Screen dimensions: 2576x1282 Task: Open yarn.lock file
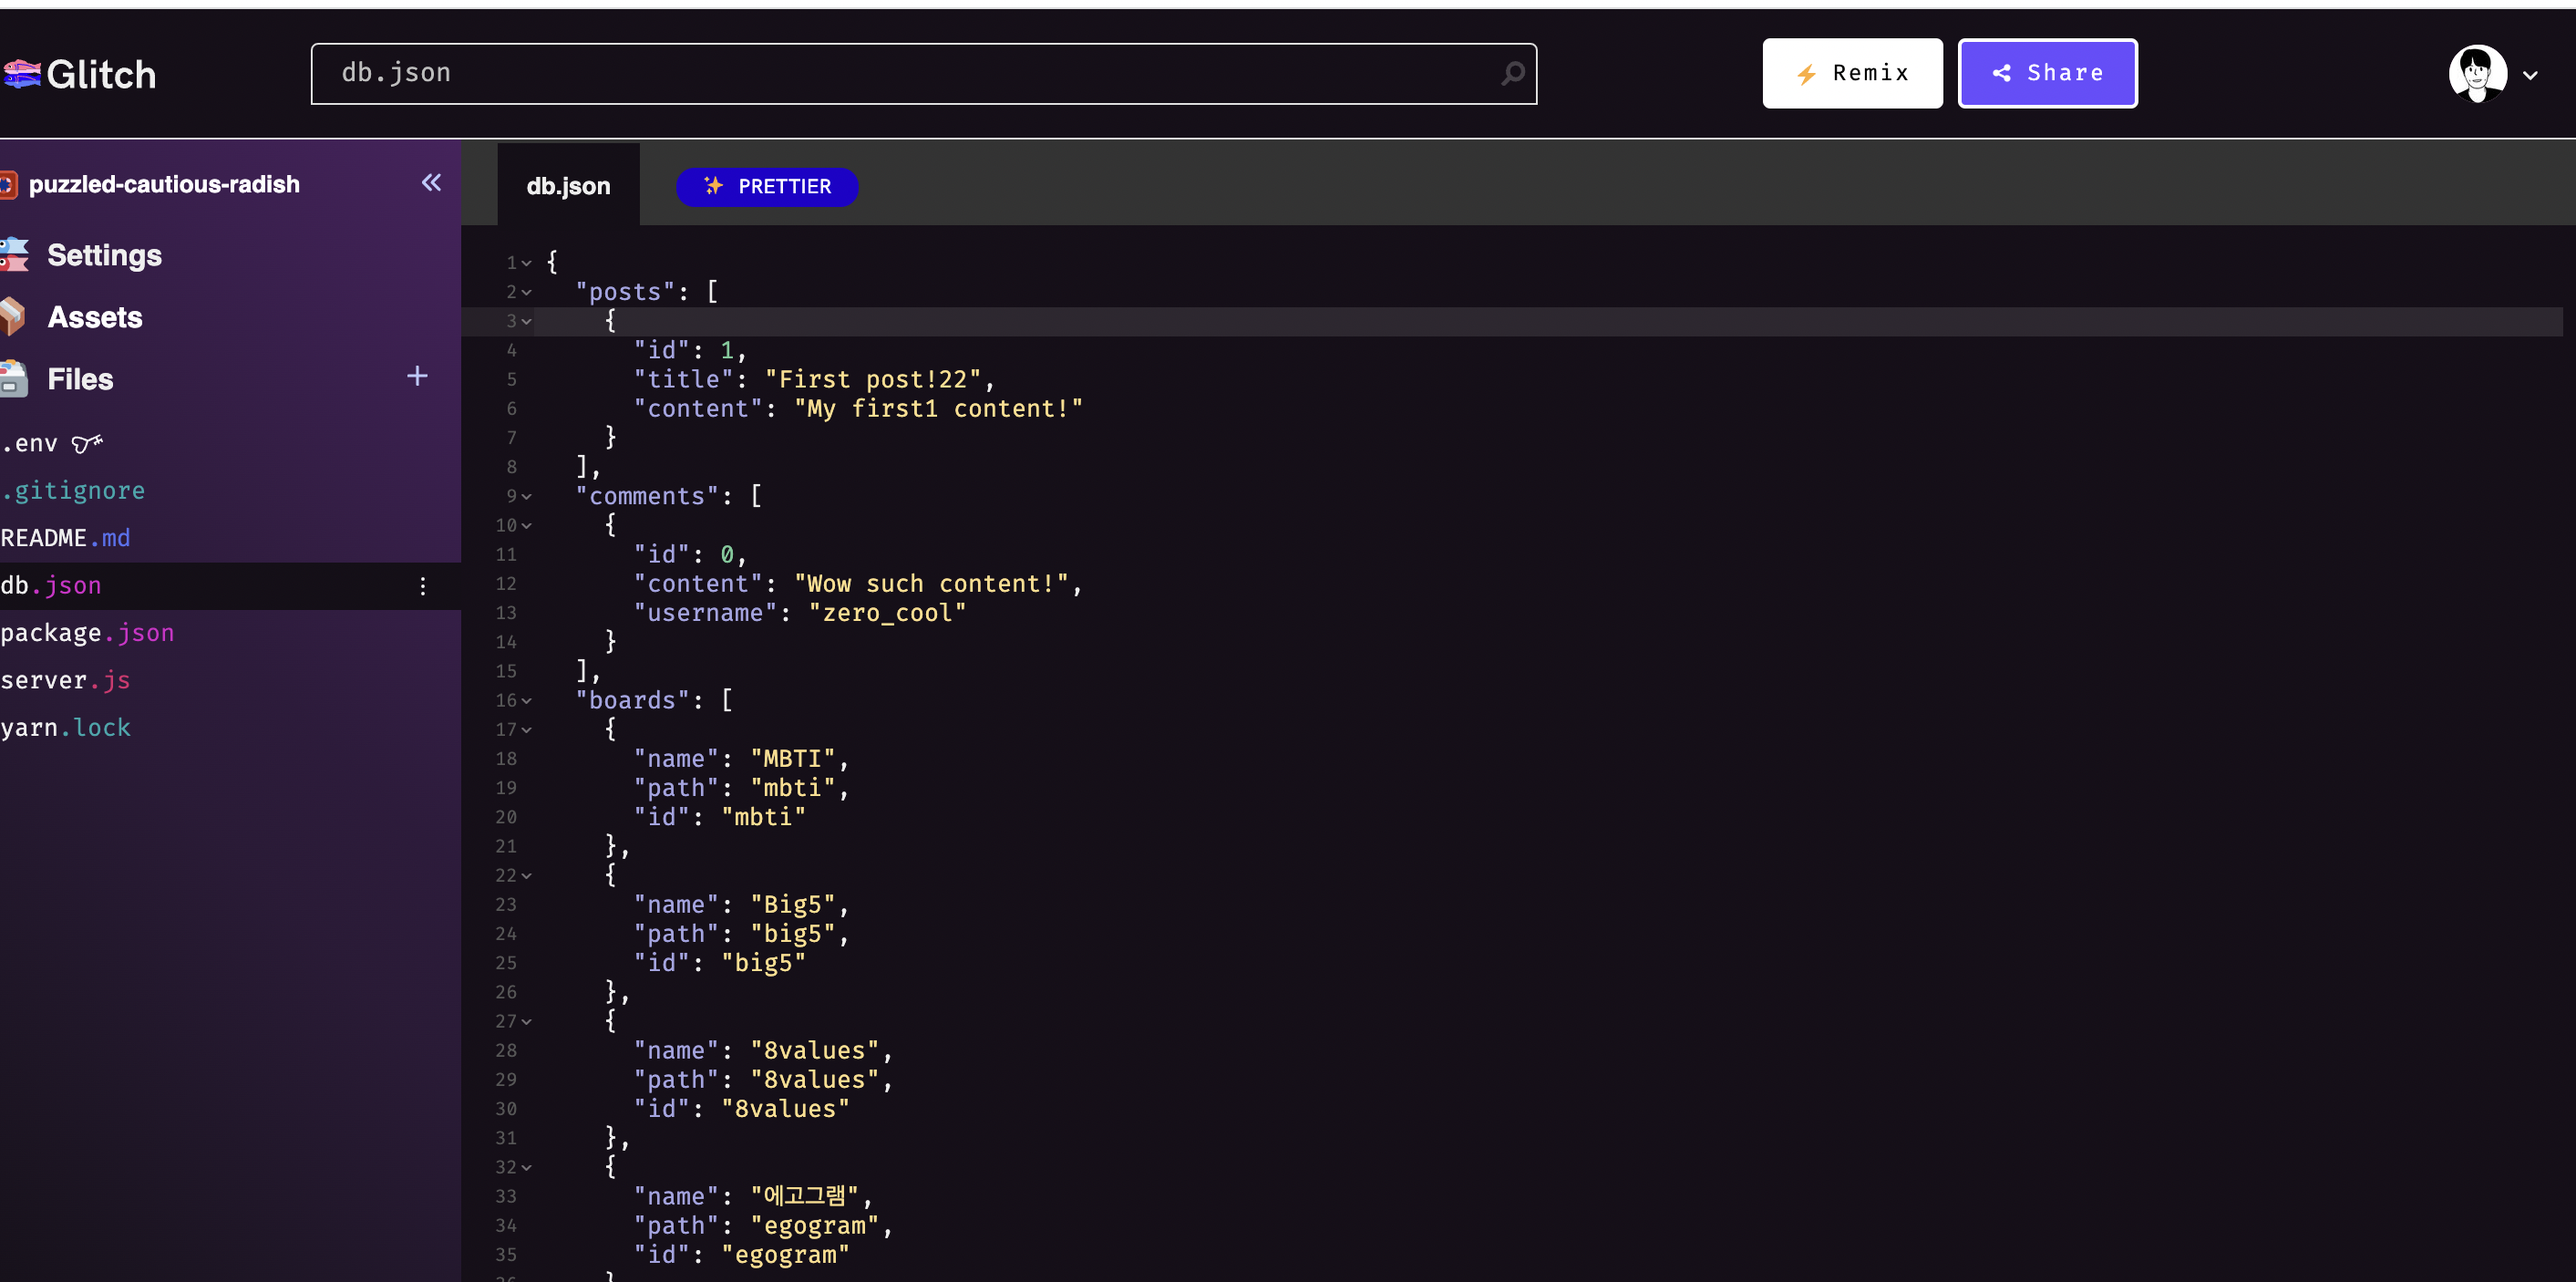click(x=65, y=728)
